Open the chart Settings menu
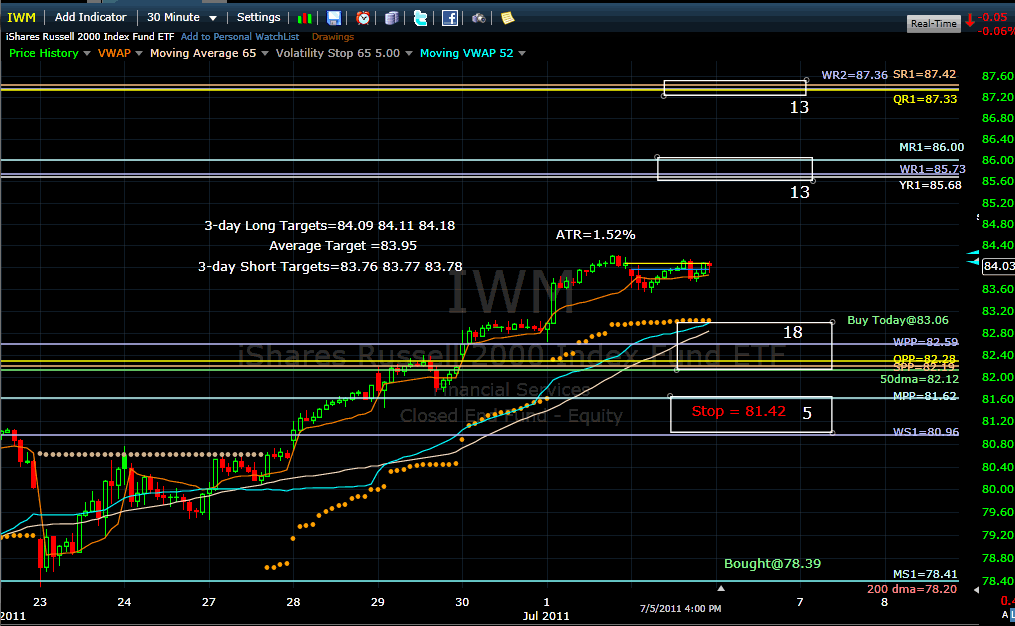The height and width of the screenshot is (626, 1015). coord(258,17)
